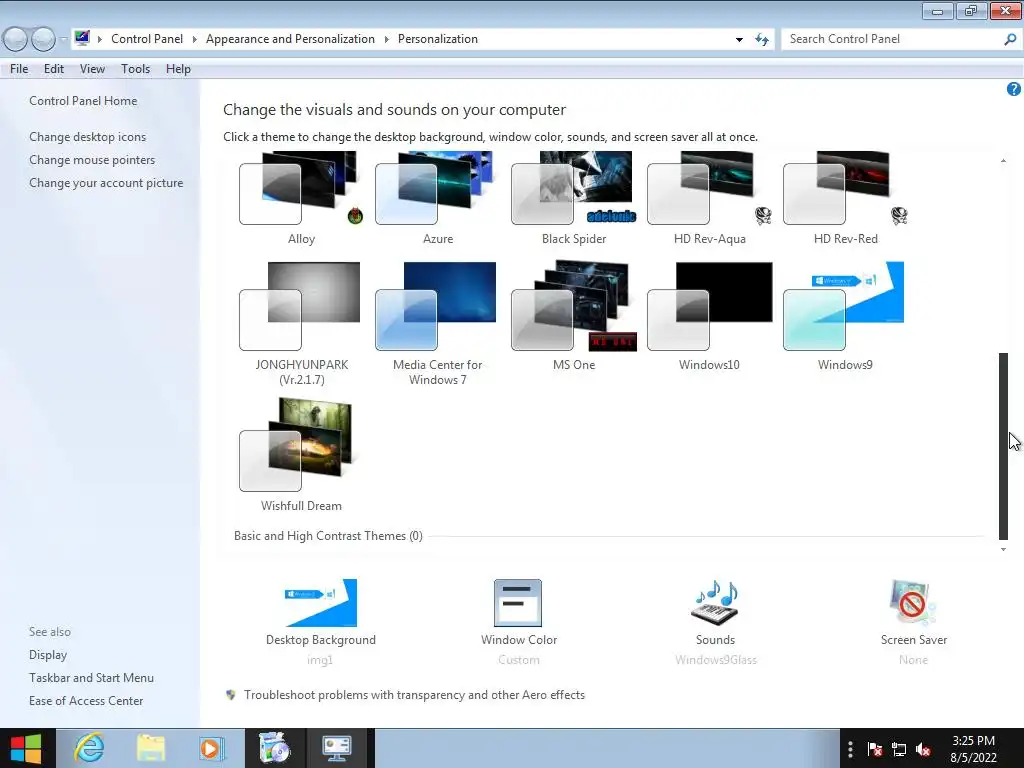Open address bar history dropdown arrow
Screen dimensions: 1024x768
(739, 39)
